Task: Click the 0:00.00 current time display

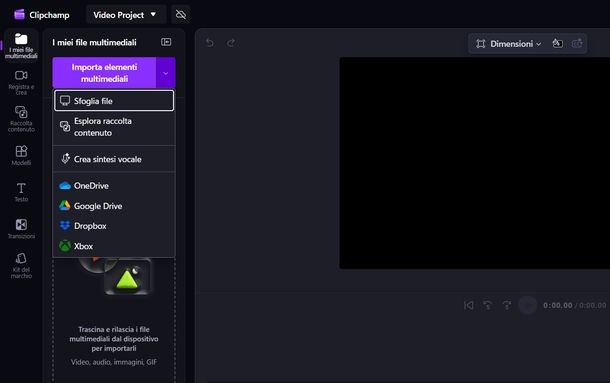Action: (557, 306)
